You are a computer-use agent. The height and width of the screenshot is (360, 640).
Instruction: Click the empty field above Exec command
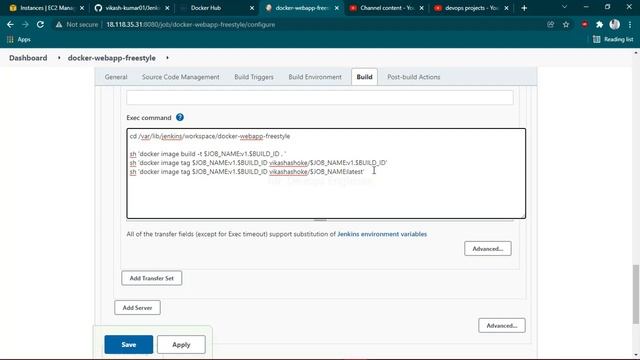click(320, 97)
